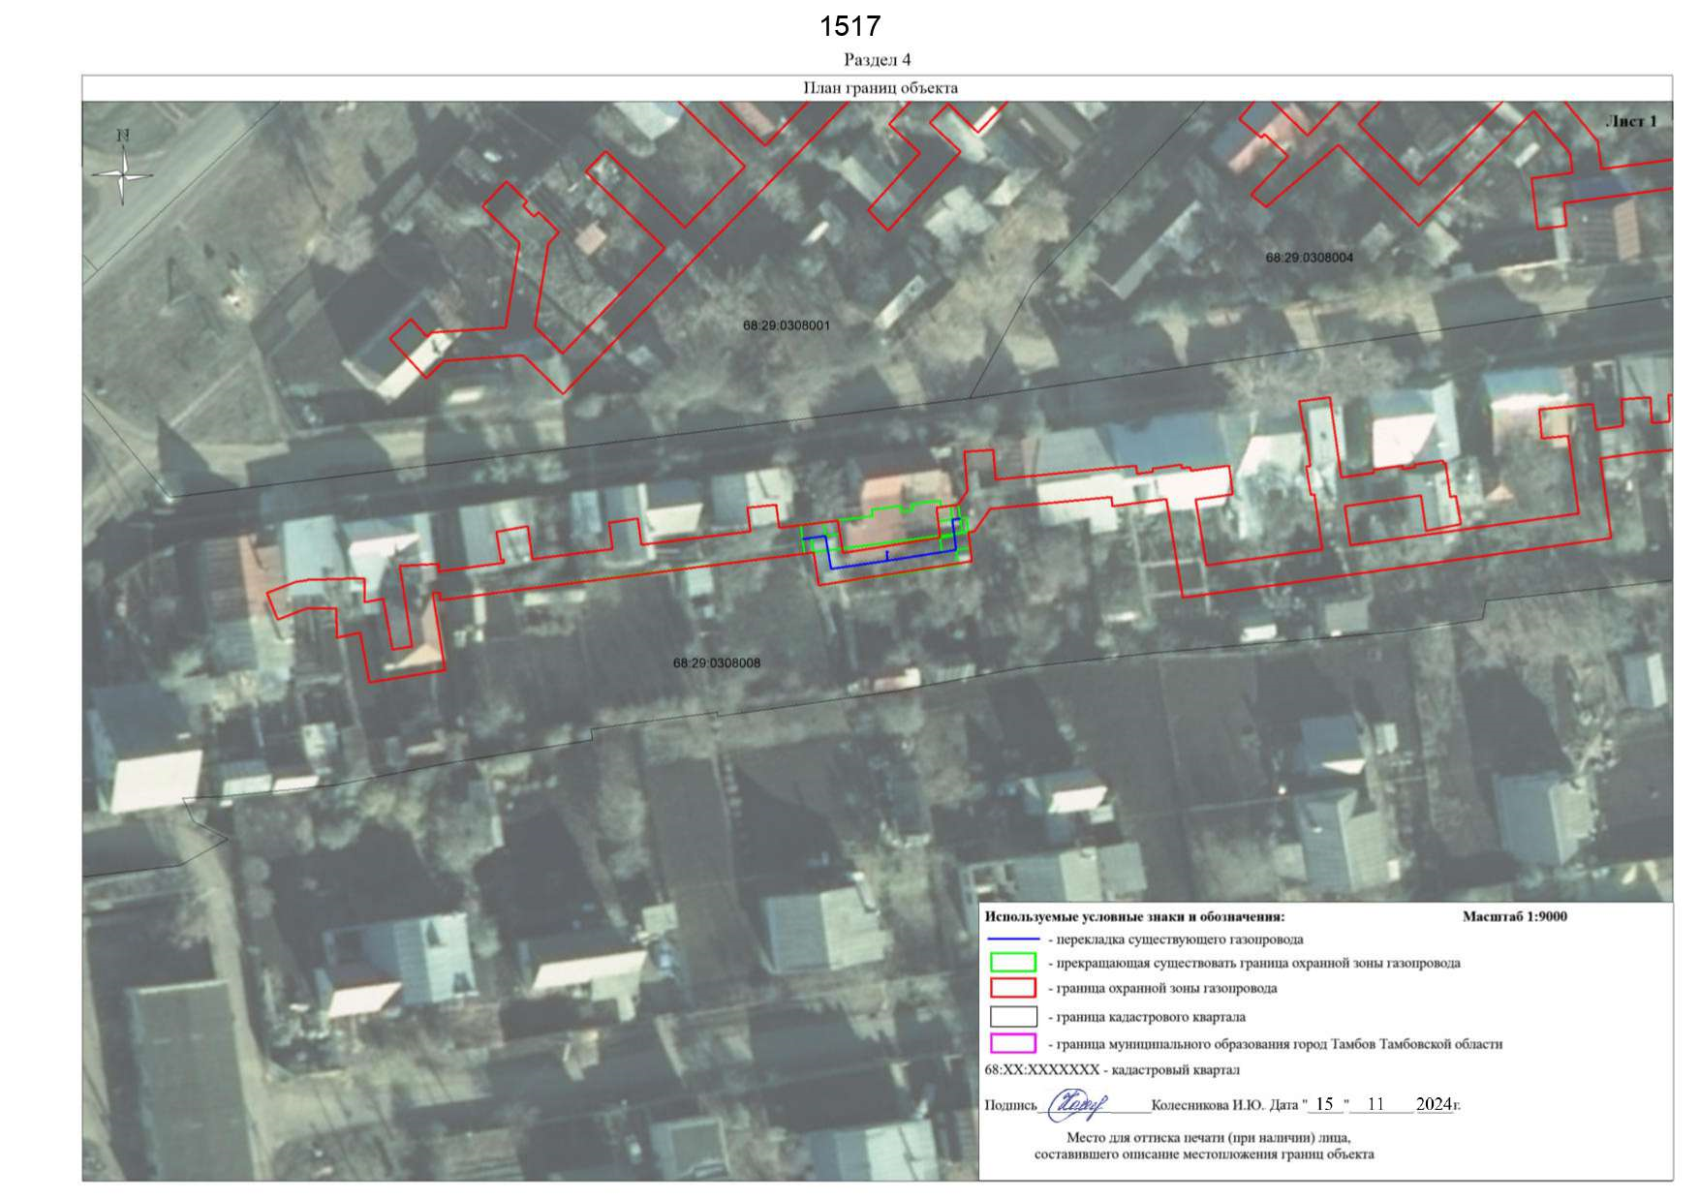
Task: Click the magenta municipal boundary legend box
Action: pos(1012,1044)
